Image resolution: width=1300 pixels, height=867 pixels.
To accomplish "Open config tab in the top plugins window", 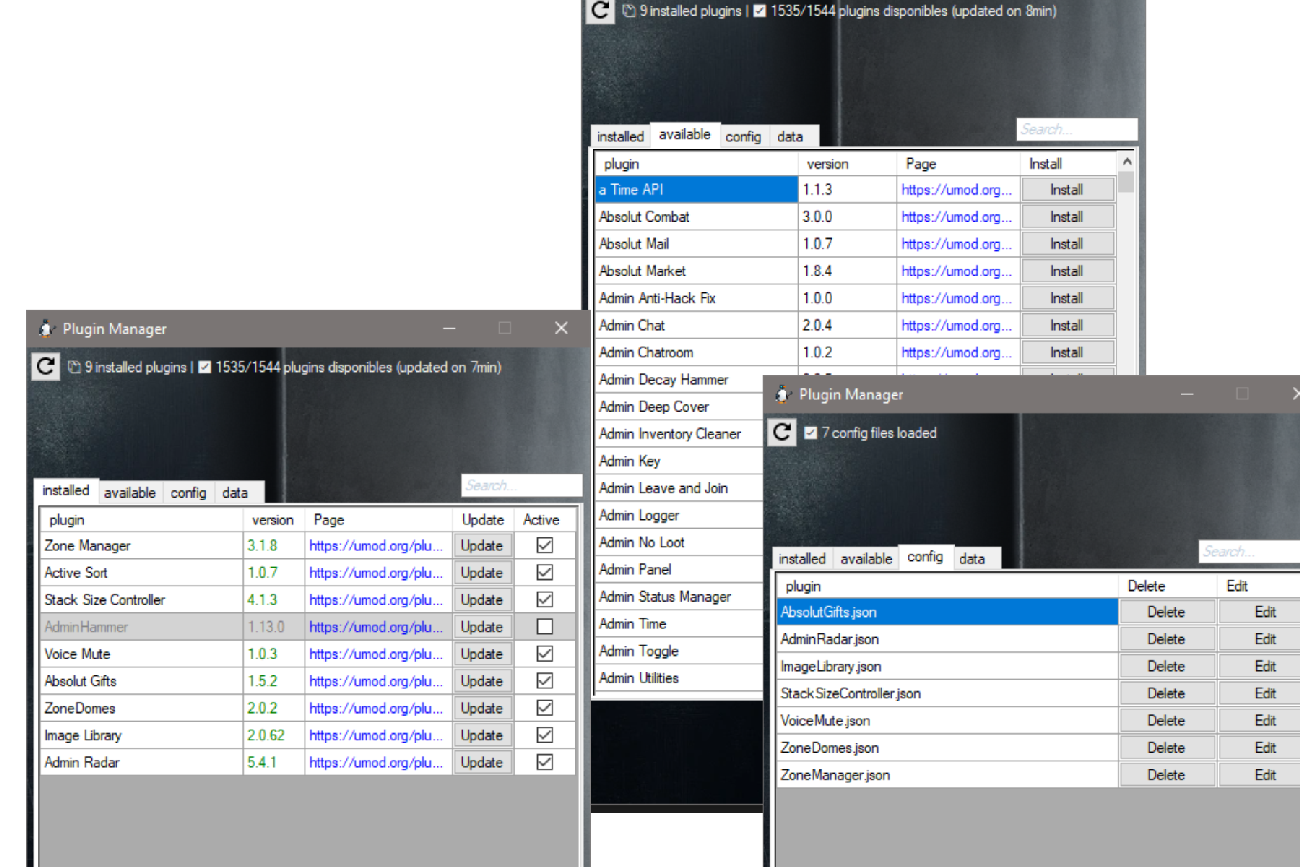I will (x=743, y=137).
